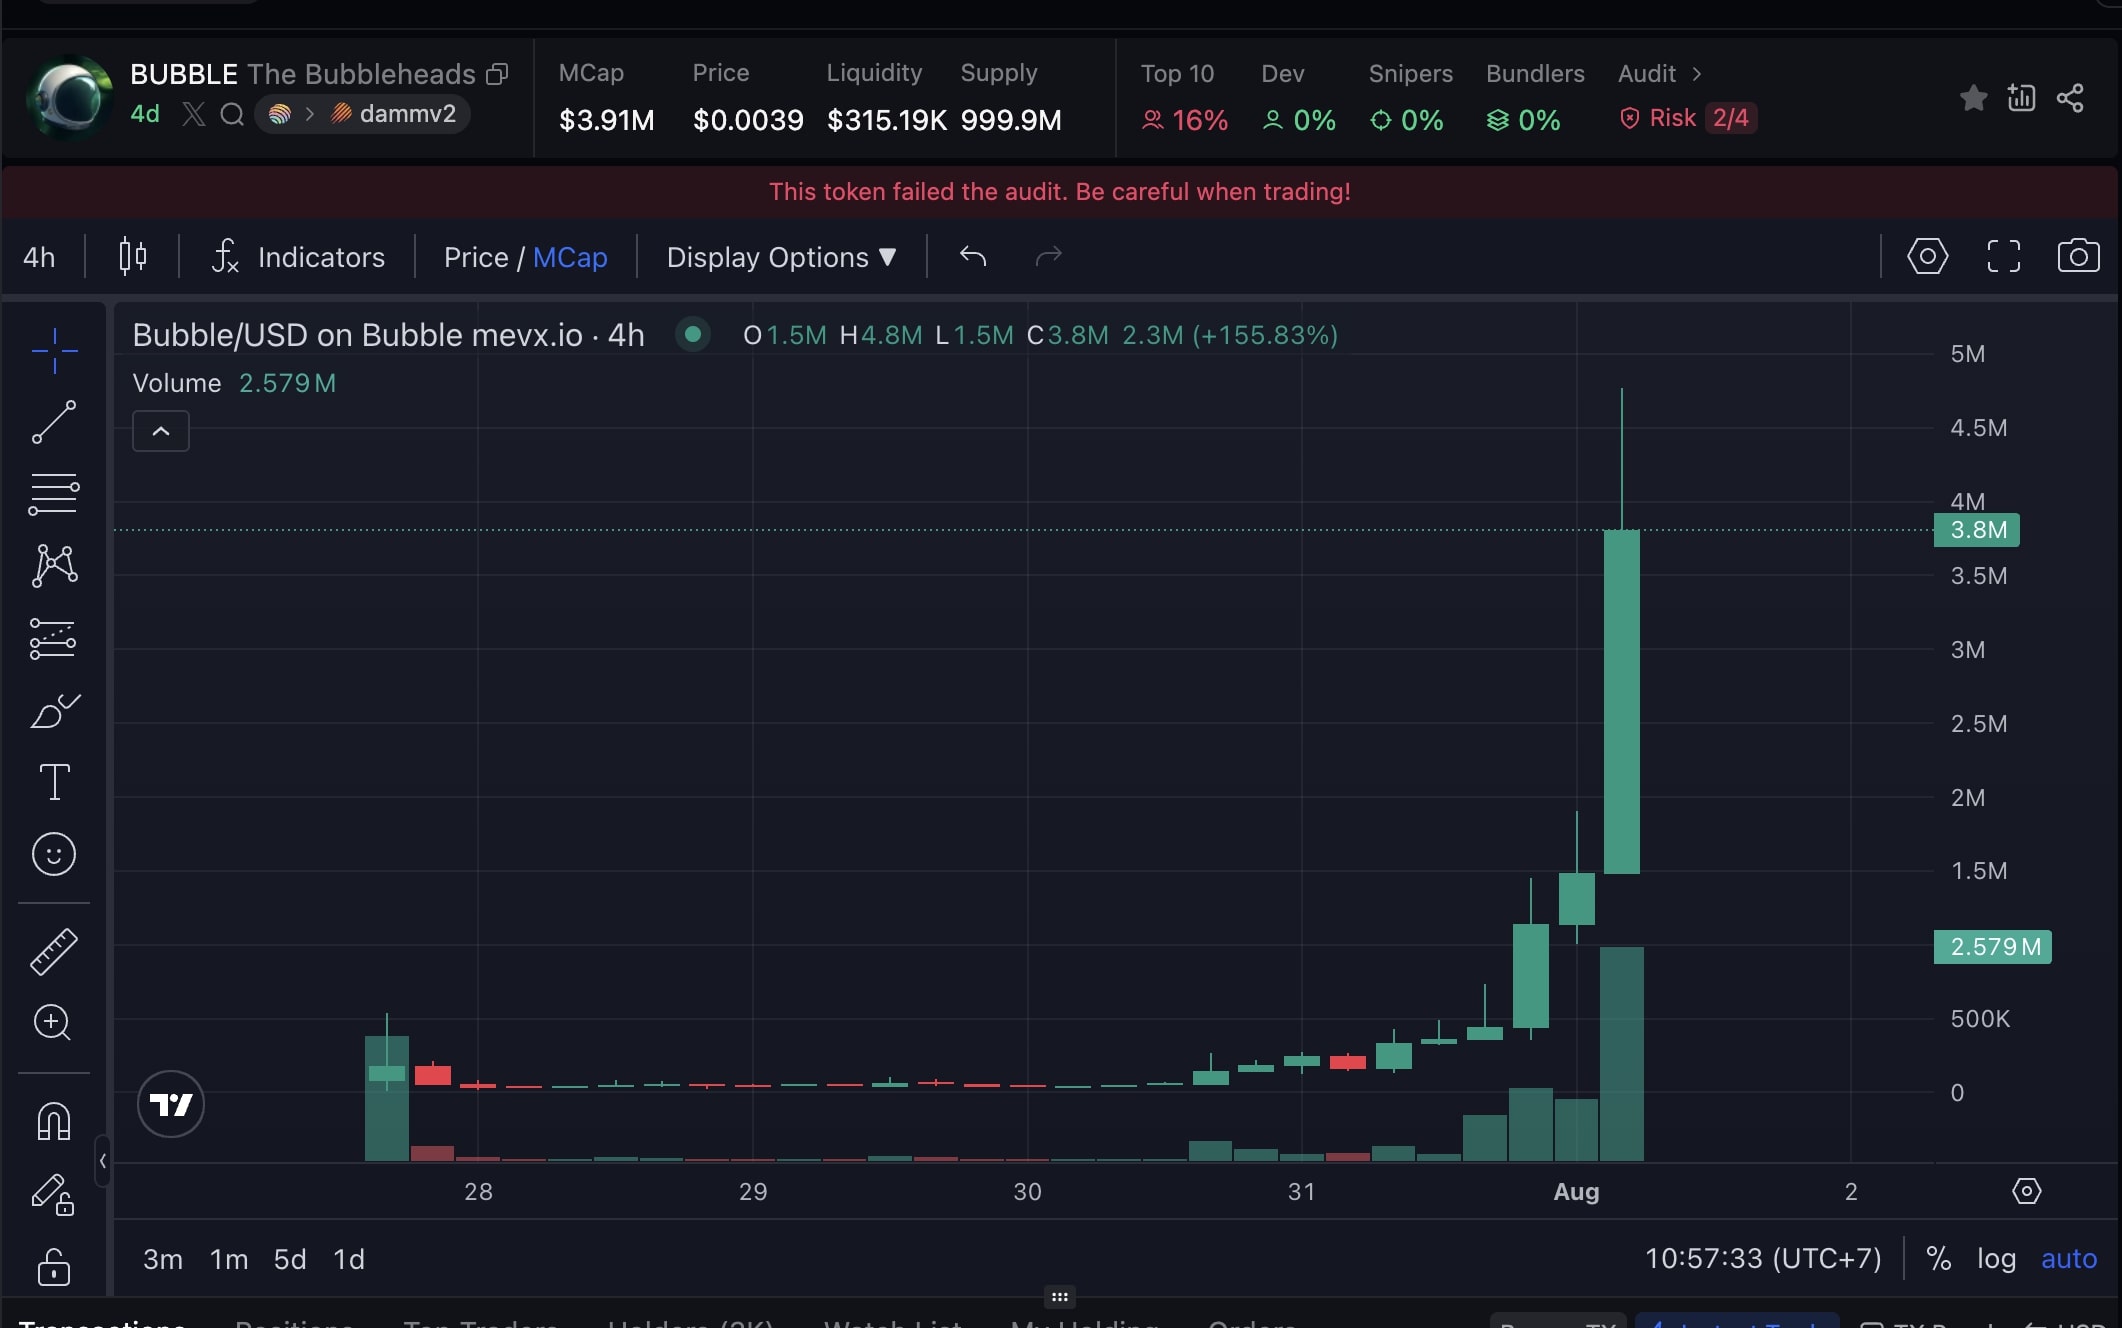The width and height of the screenshot is (2122, 1328).
Task: Click the Dev 0% value
Action: coord(1299,120)
